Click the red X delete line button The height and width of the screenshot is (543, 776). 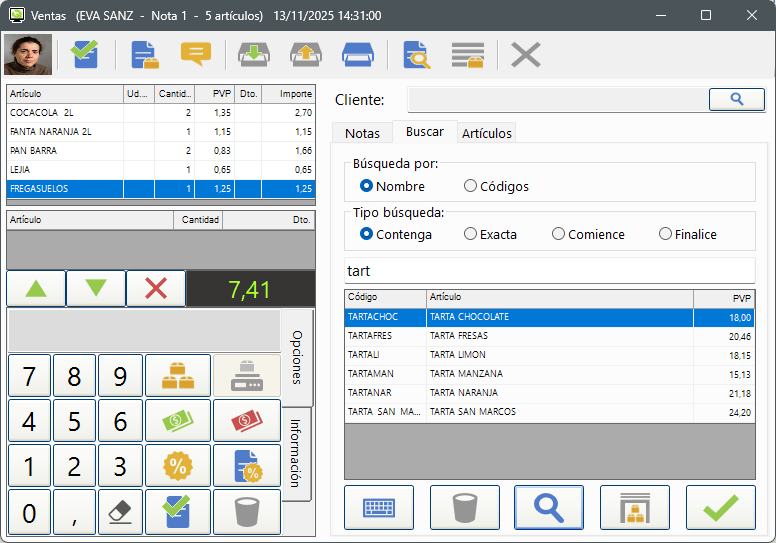click(156, 289)
